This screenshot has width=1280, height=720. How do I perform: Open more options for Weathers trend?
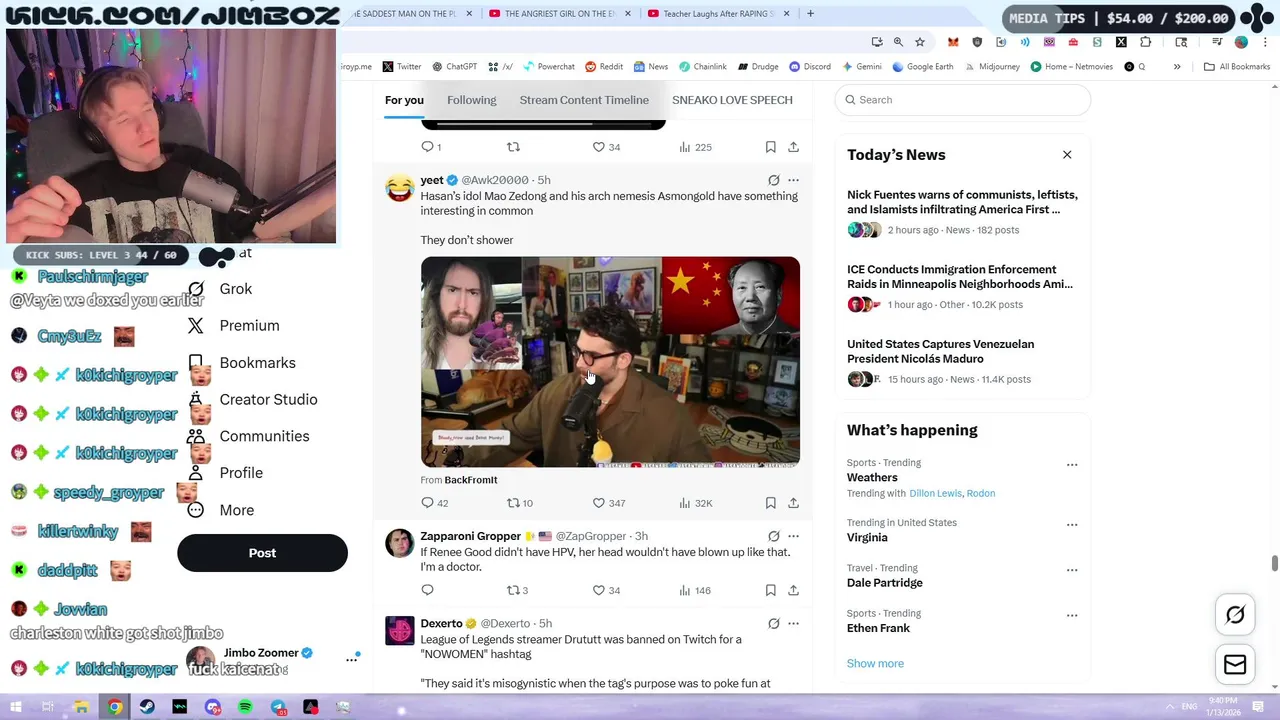pos(1072,465)
